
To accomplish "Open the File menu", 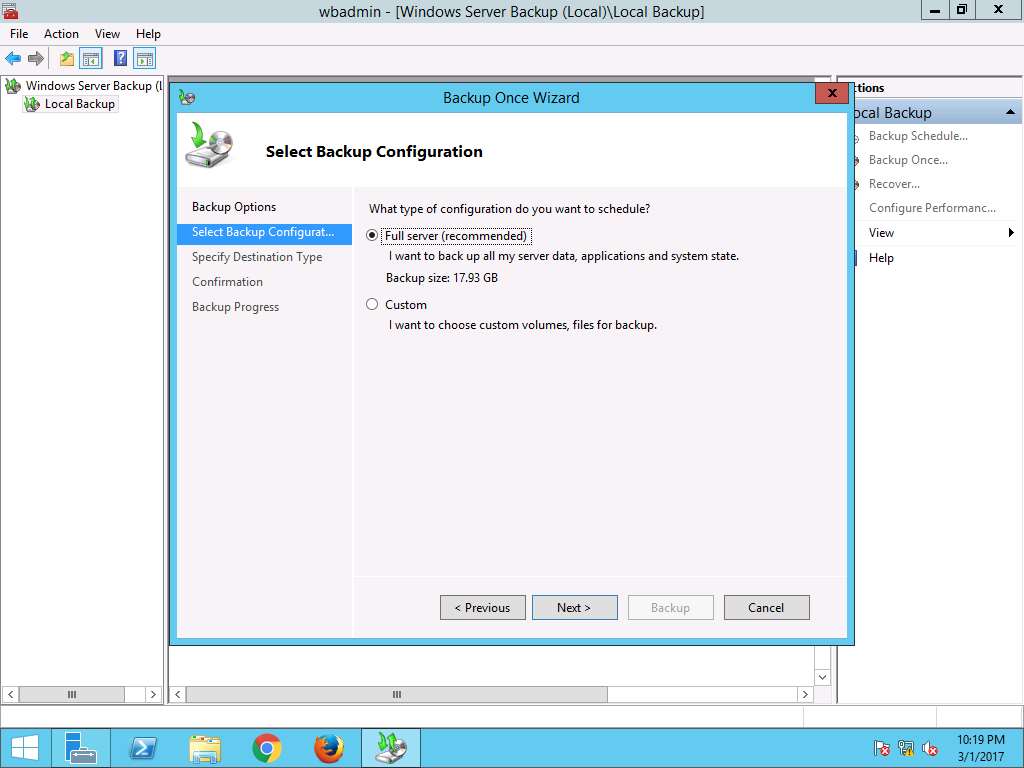I will coord(19,34).
